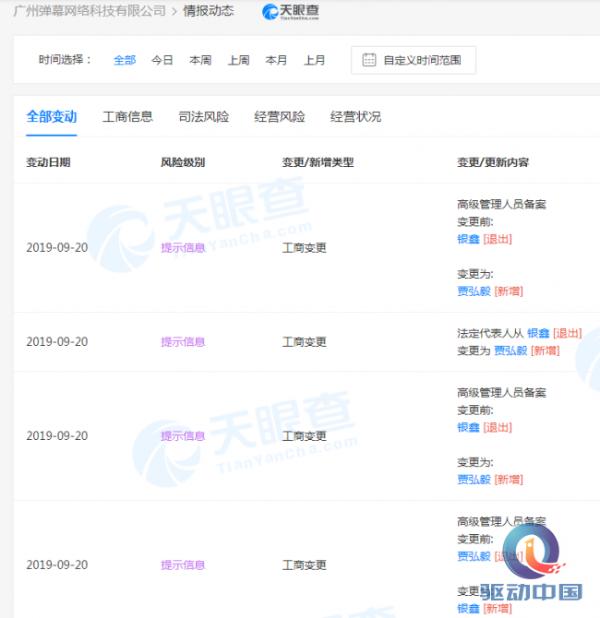600x618 pixels.
Task: Switch to the 经营风险 tab
Action: [280, 117]
